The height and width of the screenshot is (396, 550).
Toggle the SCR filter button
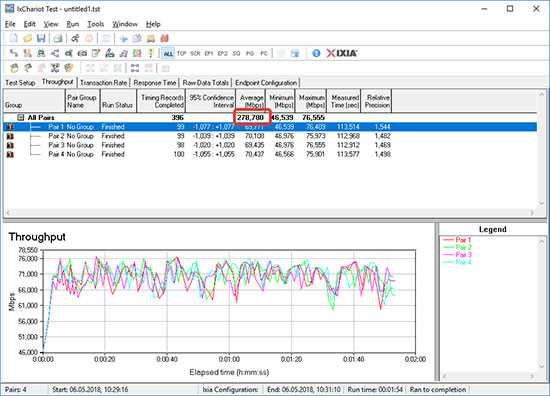[195, 53]
